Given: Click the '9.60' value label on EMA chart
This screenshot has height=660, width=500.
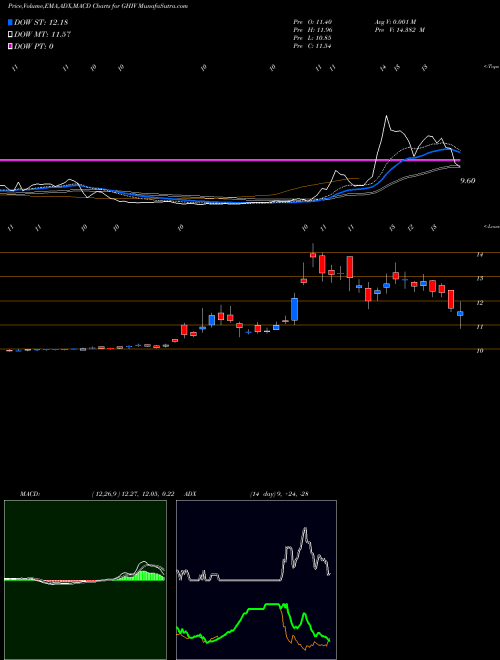Looking at the screenshot, I should point(468,181).
